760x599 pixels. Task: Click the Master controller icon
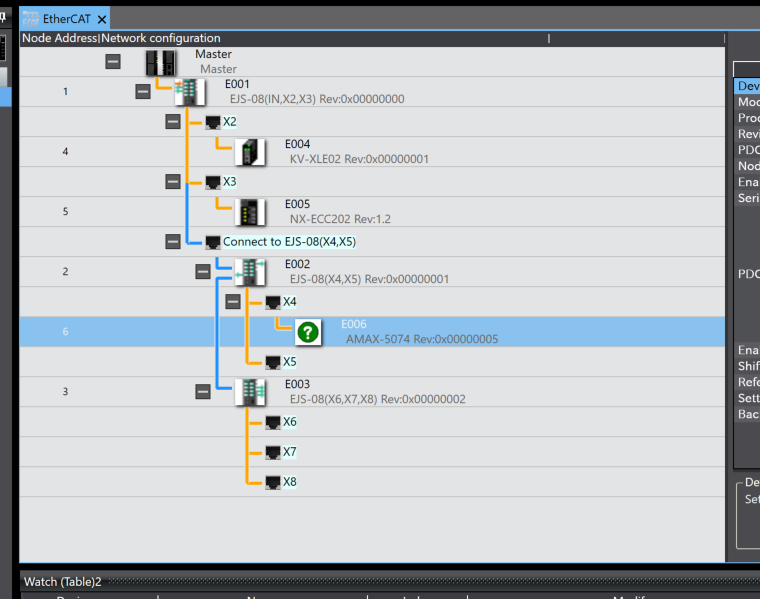[160, 62]
